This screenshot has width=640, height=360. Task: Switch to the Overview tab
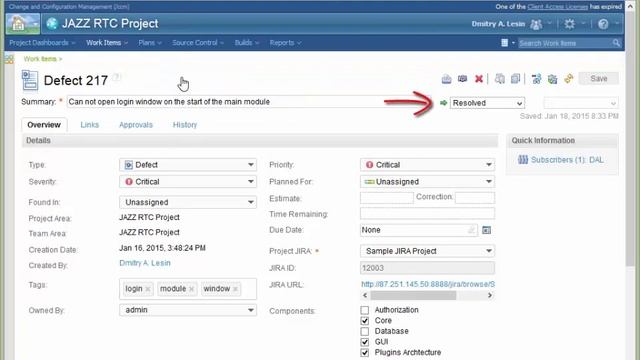point(44,125)
